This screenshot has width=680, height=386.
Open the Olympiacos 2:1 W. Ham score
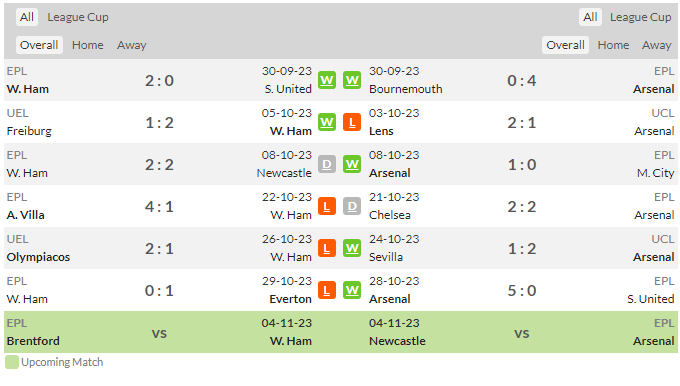coord(159,249)
